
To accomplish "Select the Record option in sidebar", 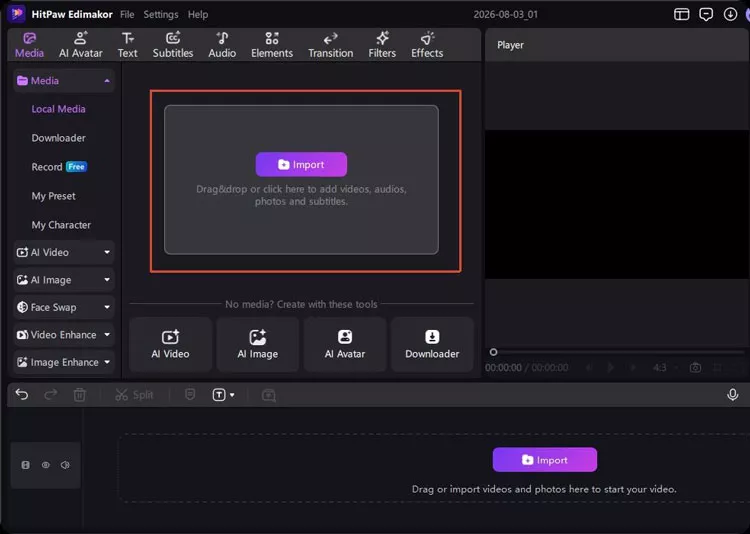I will (x=59, y=167).
